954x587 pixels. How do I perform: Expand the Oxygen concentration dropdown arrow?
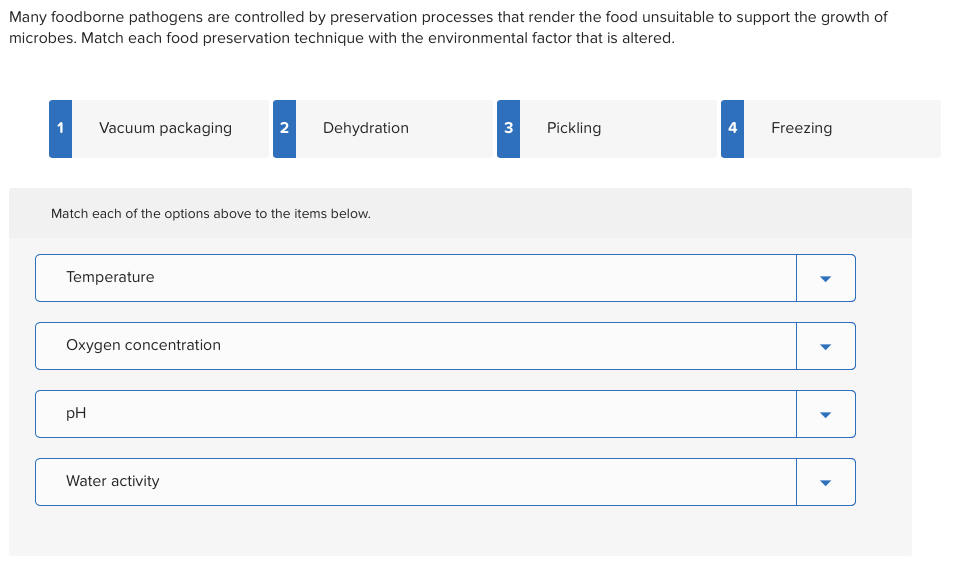(825, 346)
